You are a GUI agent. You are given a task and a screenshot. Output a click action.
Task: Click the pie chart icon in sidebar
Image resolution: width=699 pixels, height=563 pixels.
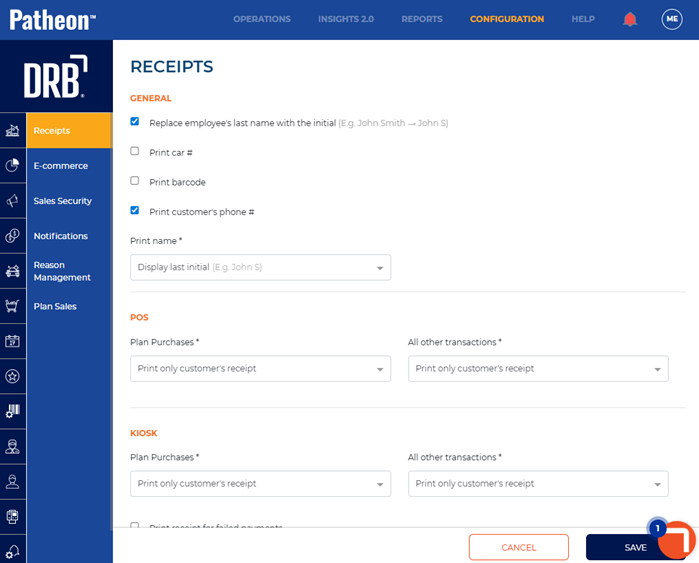point(13,166)
